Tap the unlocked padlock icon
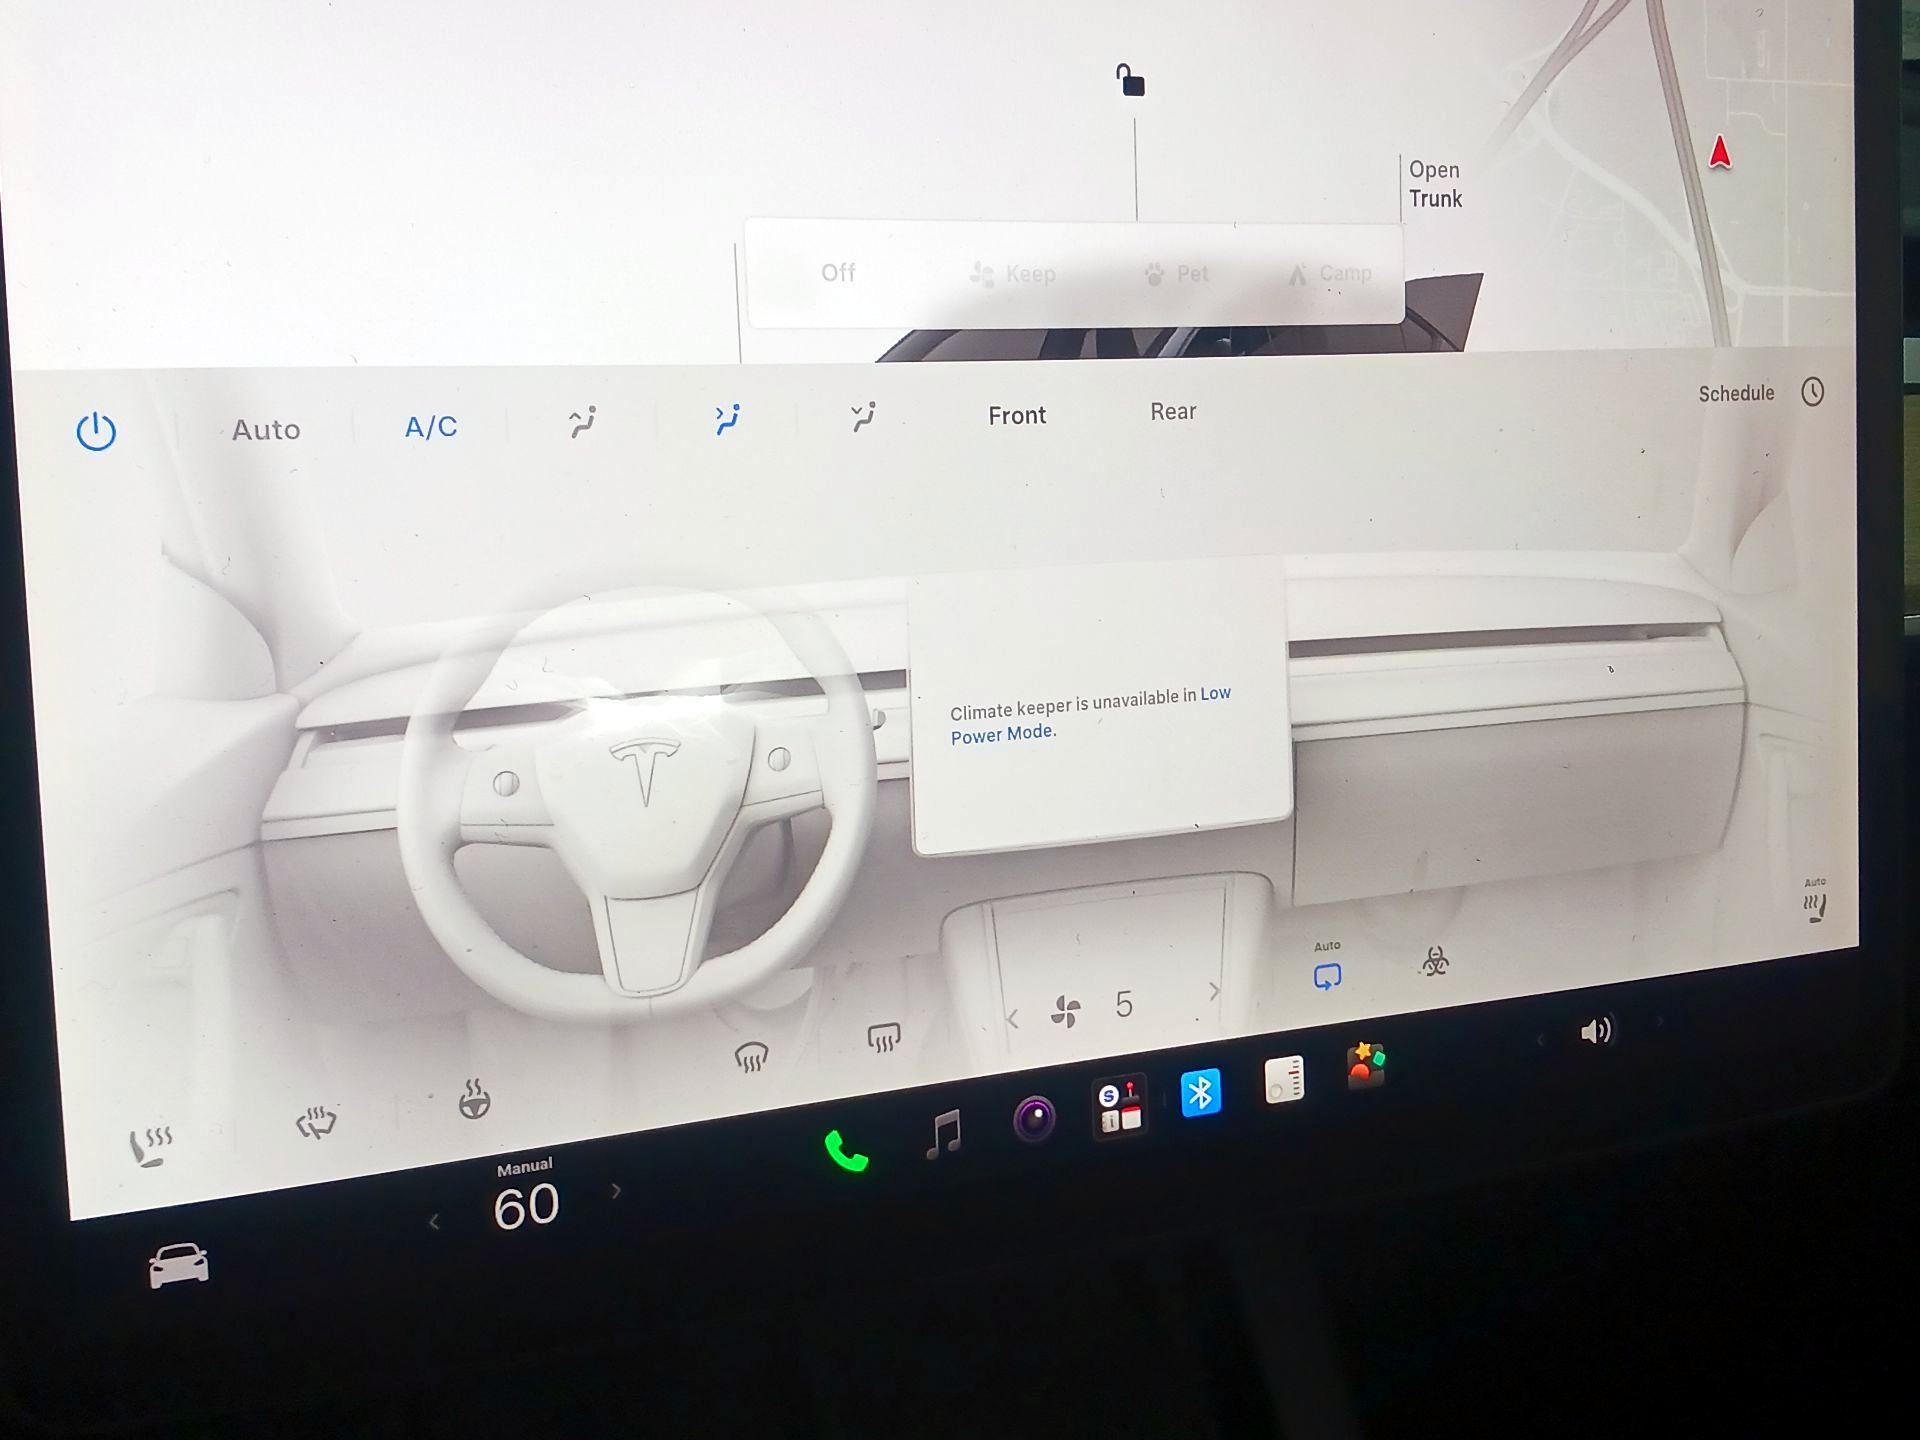The height and width of the screenshot is (1440, 1920). [x=1130, y=80]
